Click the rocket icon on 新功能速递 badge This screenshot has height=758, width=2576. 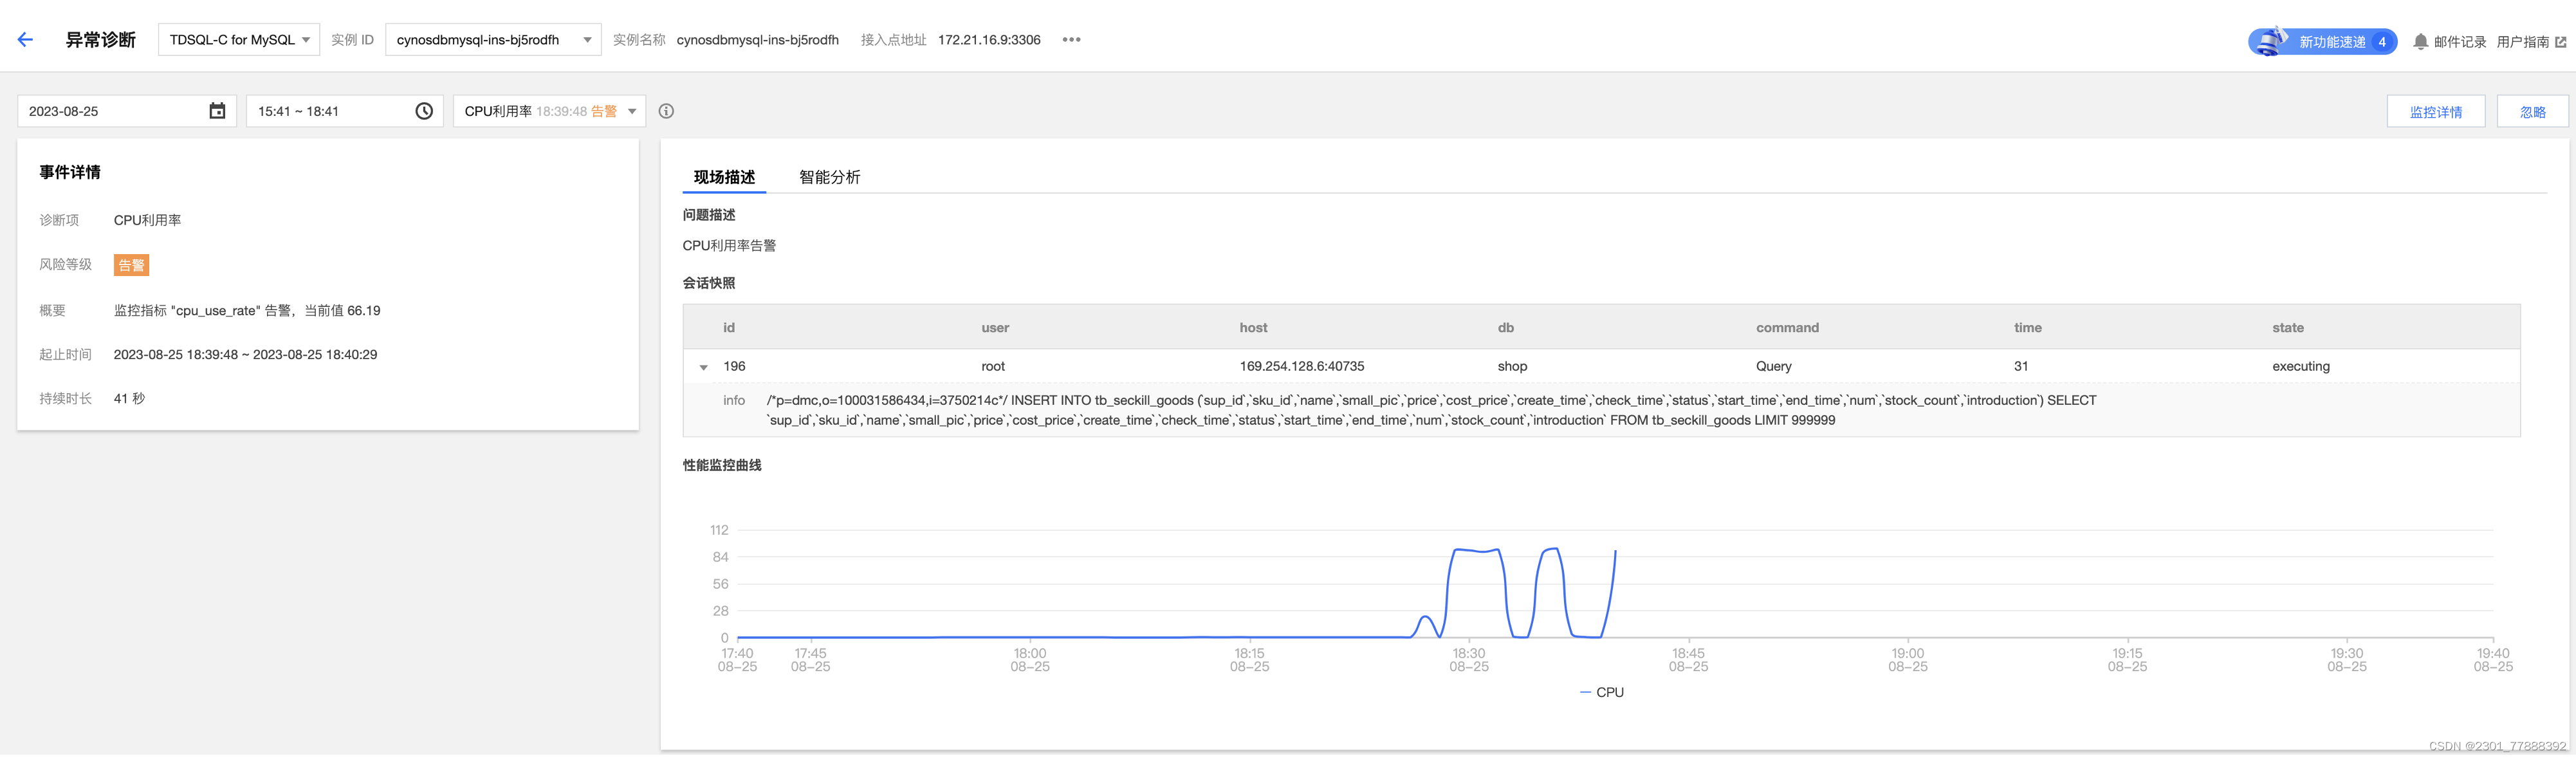2272,41
